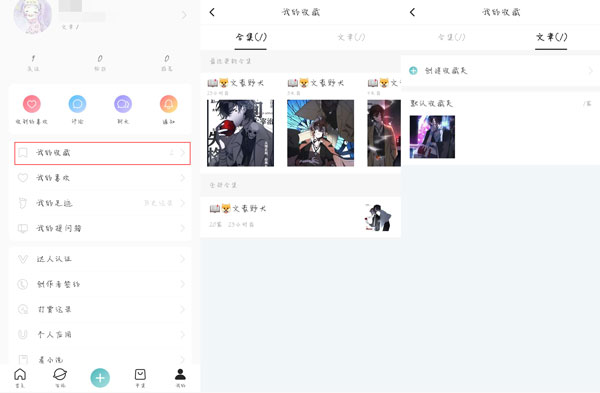Tap the green plus create button in bottom bar

point(100,378)
